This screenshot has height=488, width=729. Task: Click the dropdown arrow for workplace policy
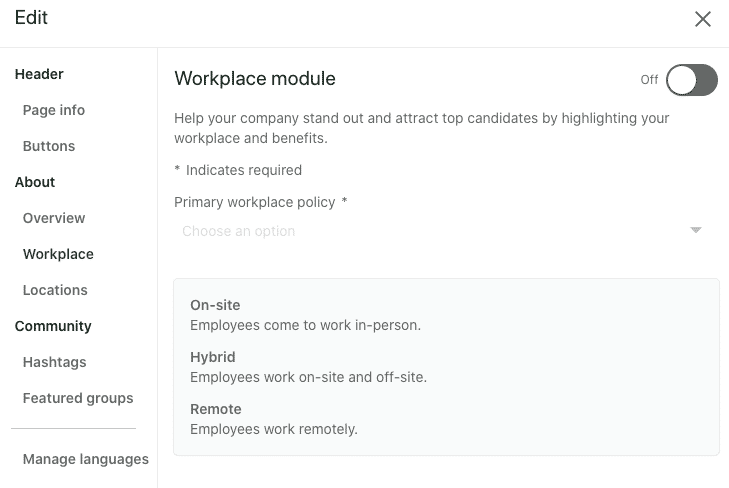[696, 230]
